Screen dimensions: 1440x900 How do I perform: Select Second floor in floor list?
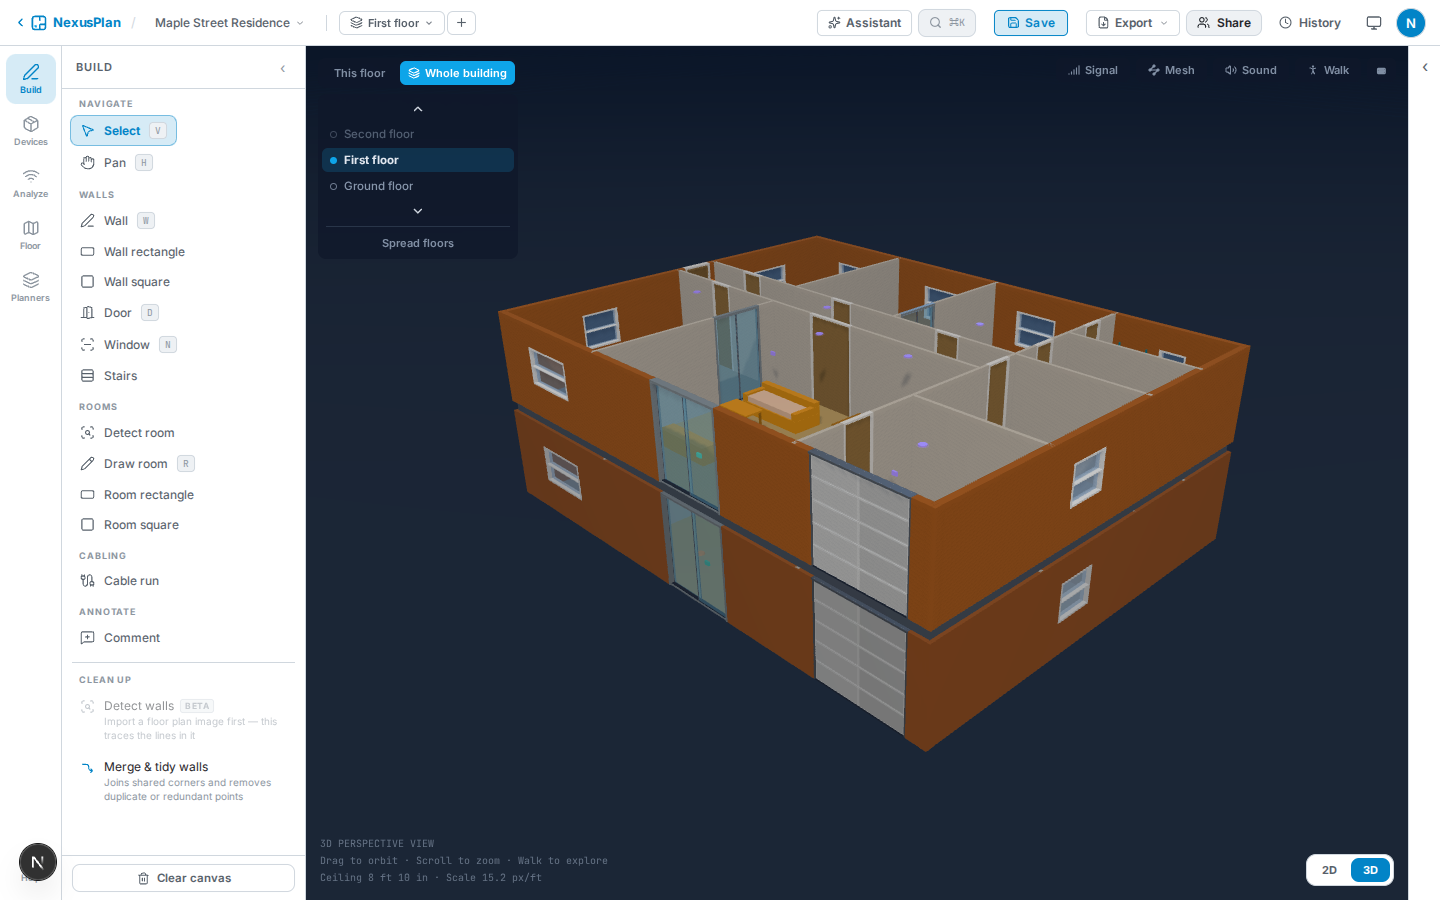coord(418,134)
